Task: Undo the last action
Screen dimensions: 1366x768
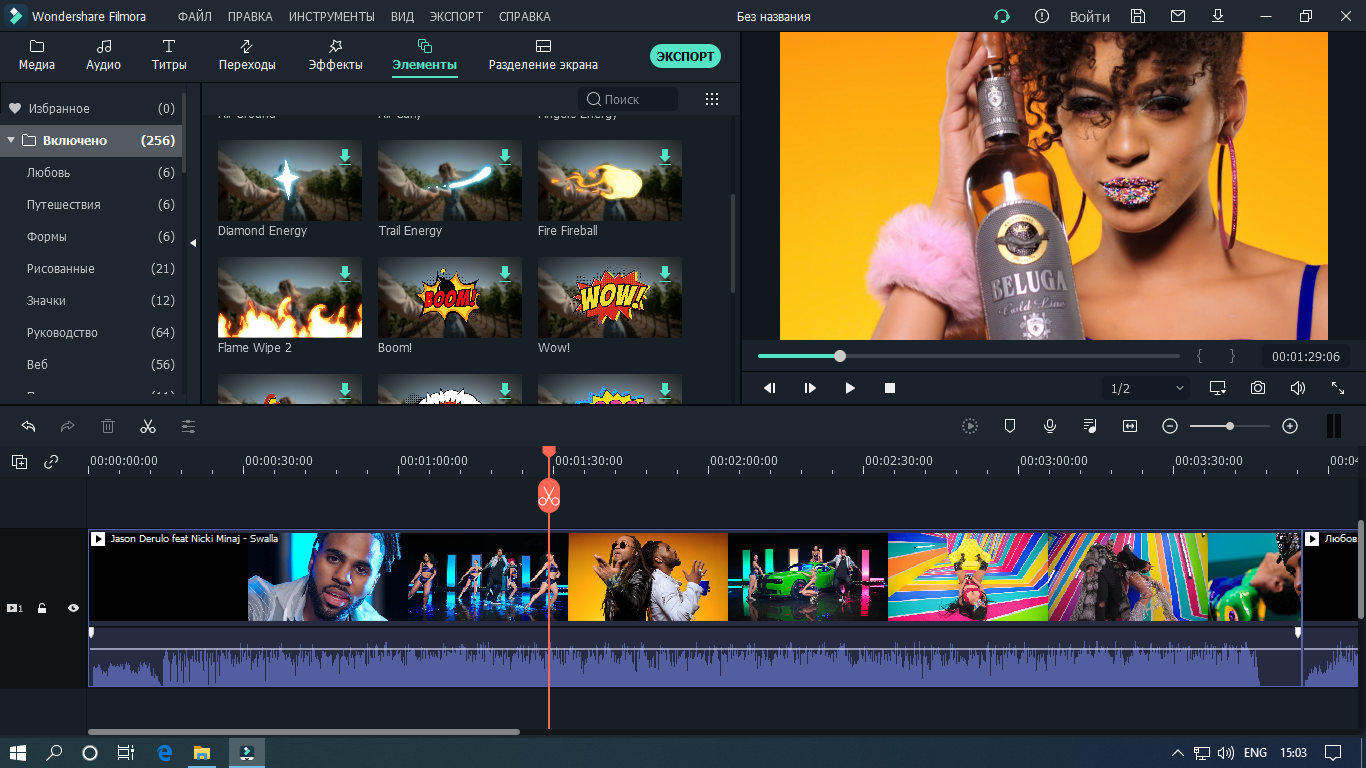Action: pos(28,426)
